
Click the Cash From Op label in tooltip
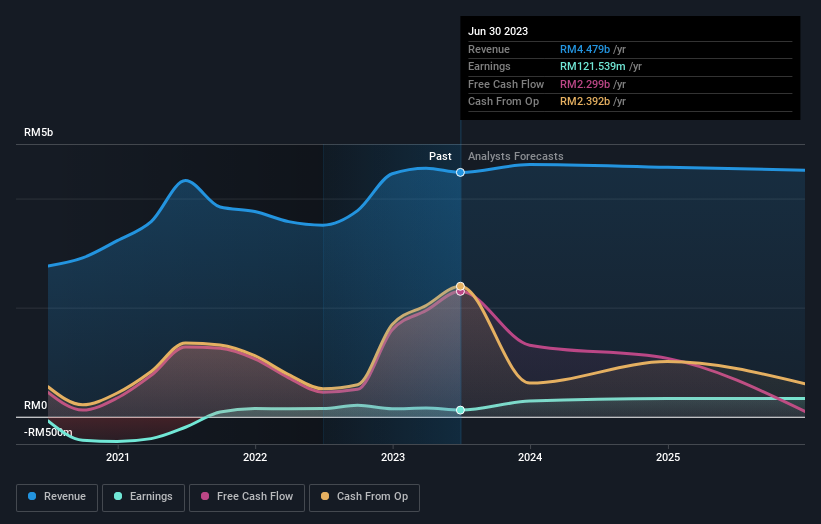[x=503, y=102]
